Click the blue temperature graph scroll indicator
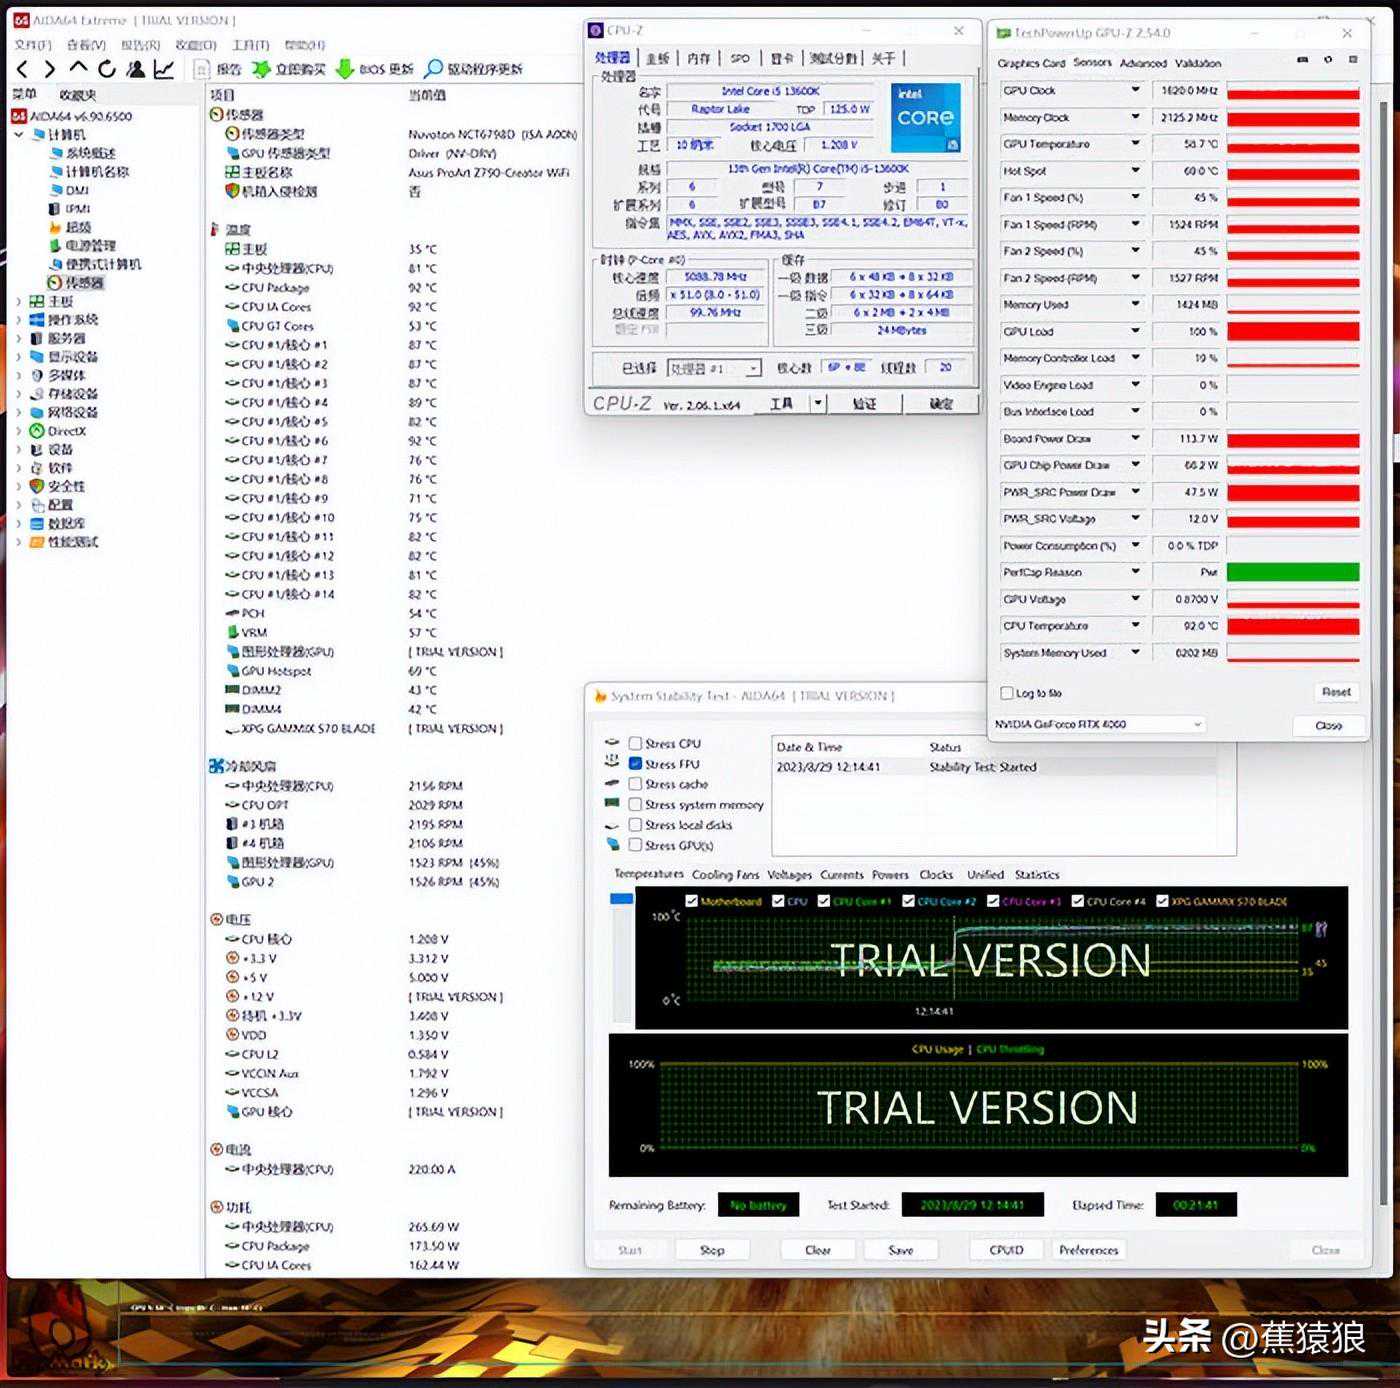 (622, 899)
